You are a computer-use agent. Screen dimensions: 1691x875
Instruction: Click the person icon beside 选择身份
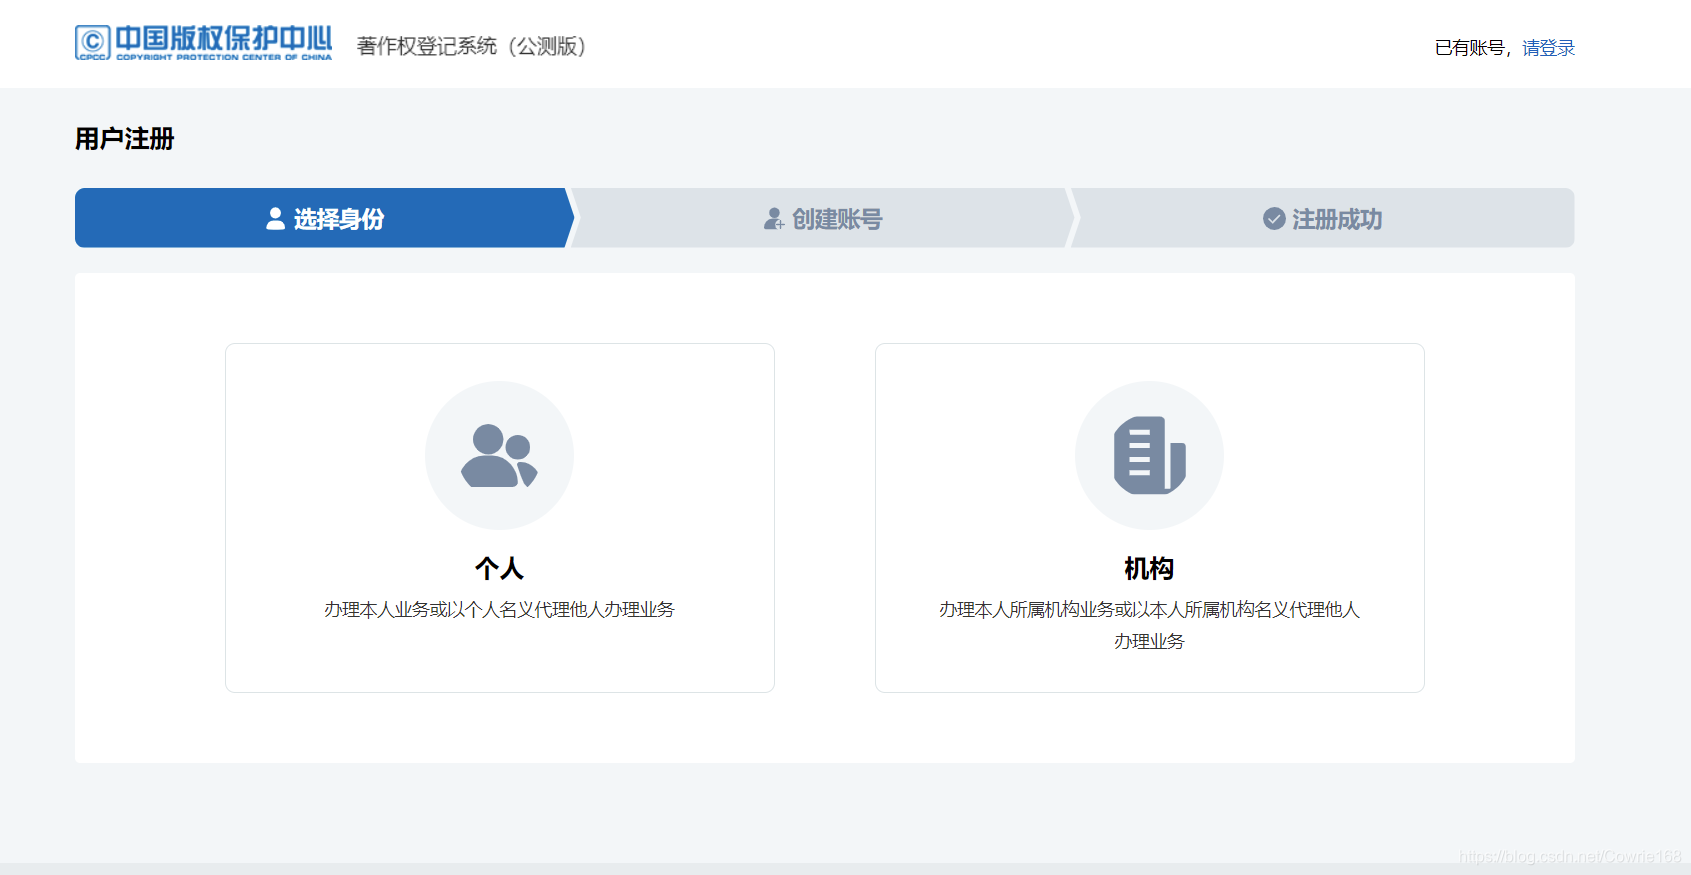[x=275, y=219]
